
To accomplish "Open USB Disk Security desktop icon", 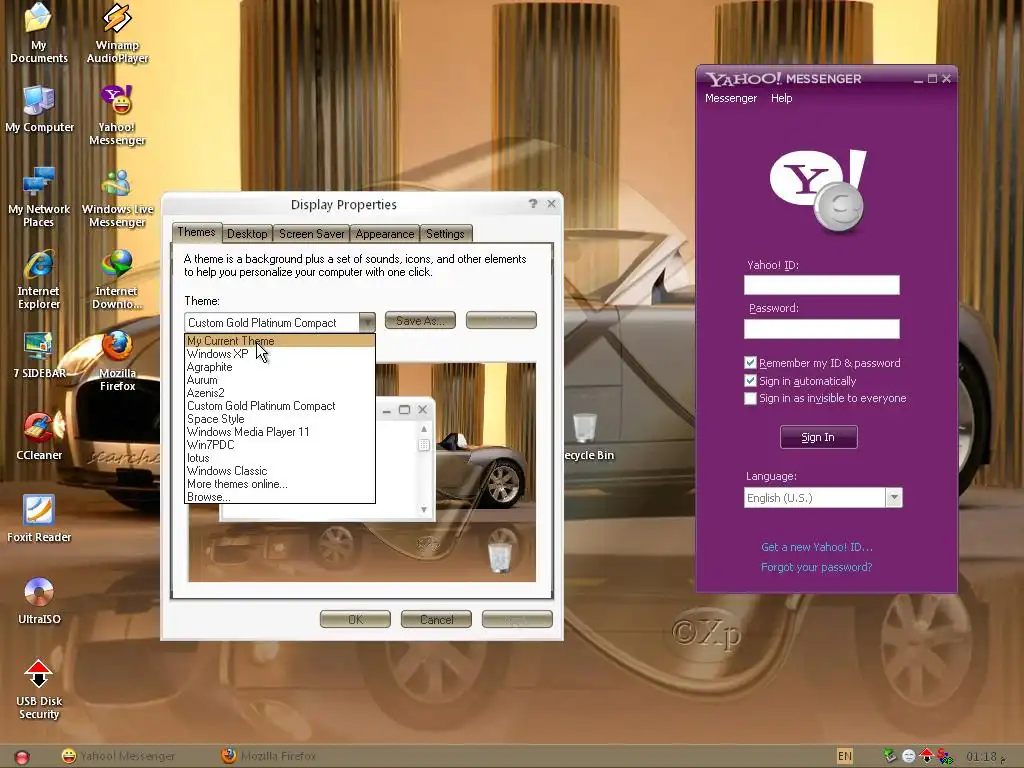I will [39, 690].
